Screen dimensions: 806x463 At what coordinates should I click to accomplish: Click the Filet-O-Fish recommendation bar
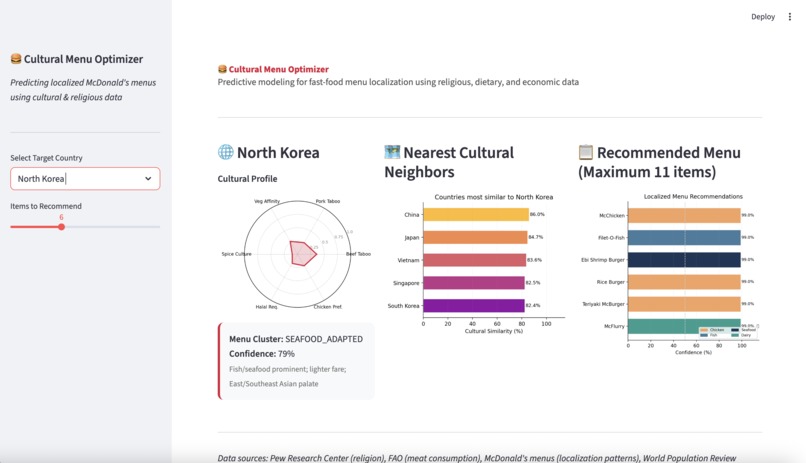pyautogui.click(x=684, y=237)
